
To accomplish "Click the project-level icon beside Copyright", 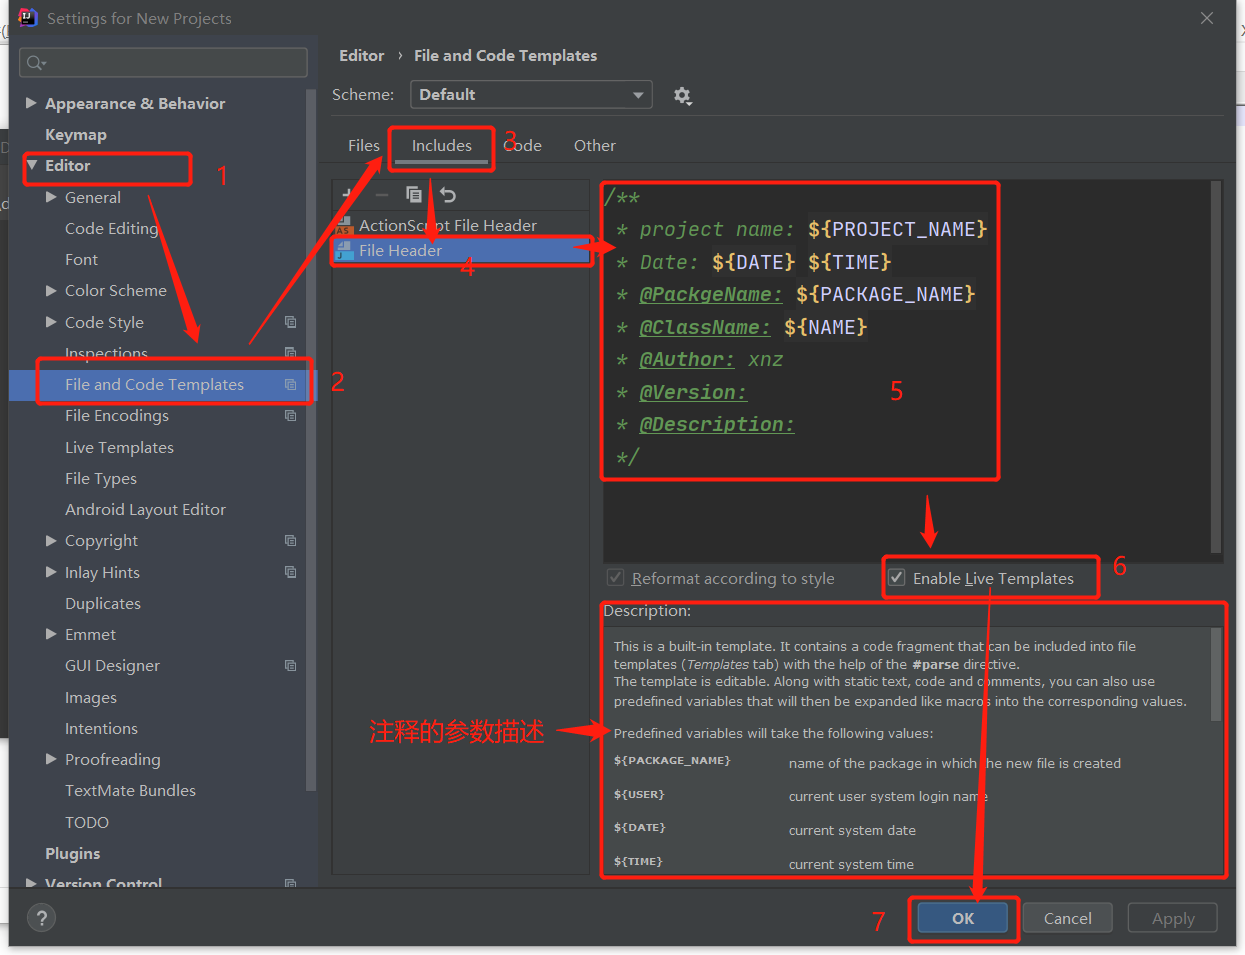I will pos(290,540).
